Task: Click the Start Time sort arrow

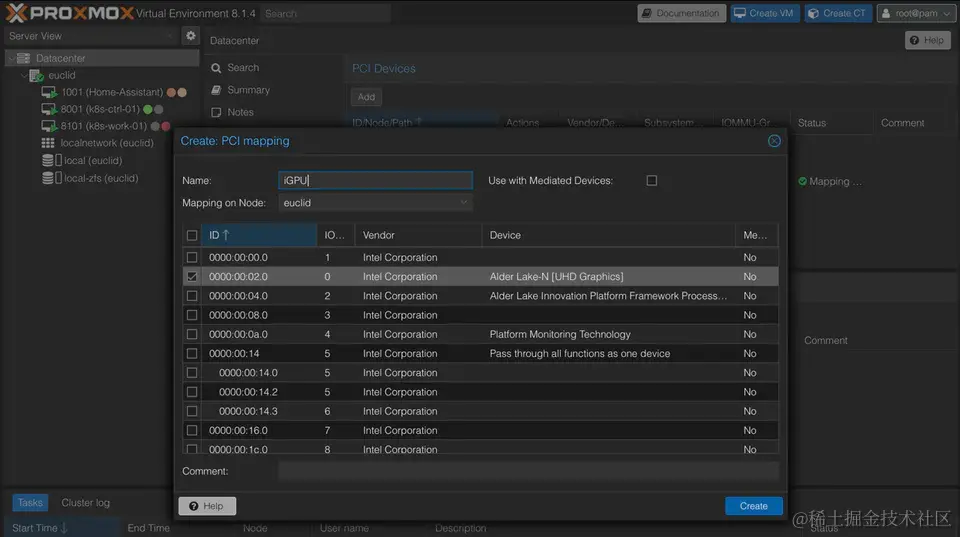Action: pyautogui.click(x=64, y=528)
